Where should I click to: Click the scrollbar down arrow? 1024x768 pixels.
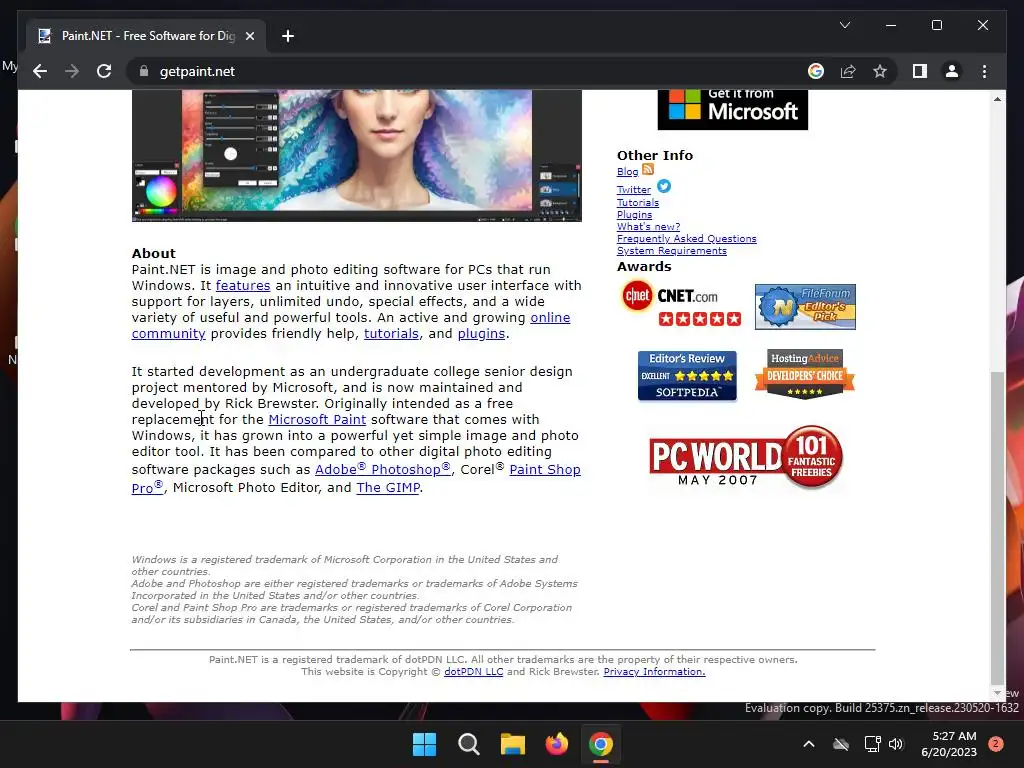tap(997, 694)
